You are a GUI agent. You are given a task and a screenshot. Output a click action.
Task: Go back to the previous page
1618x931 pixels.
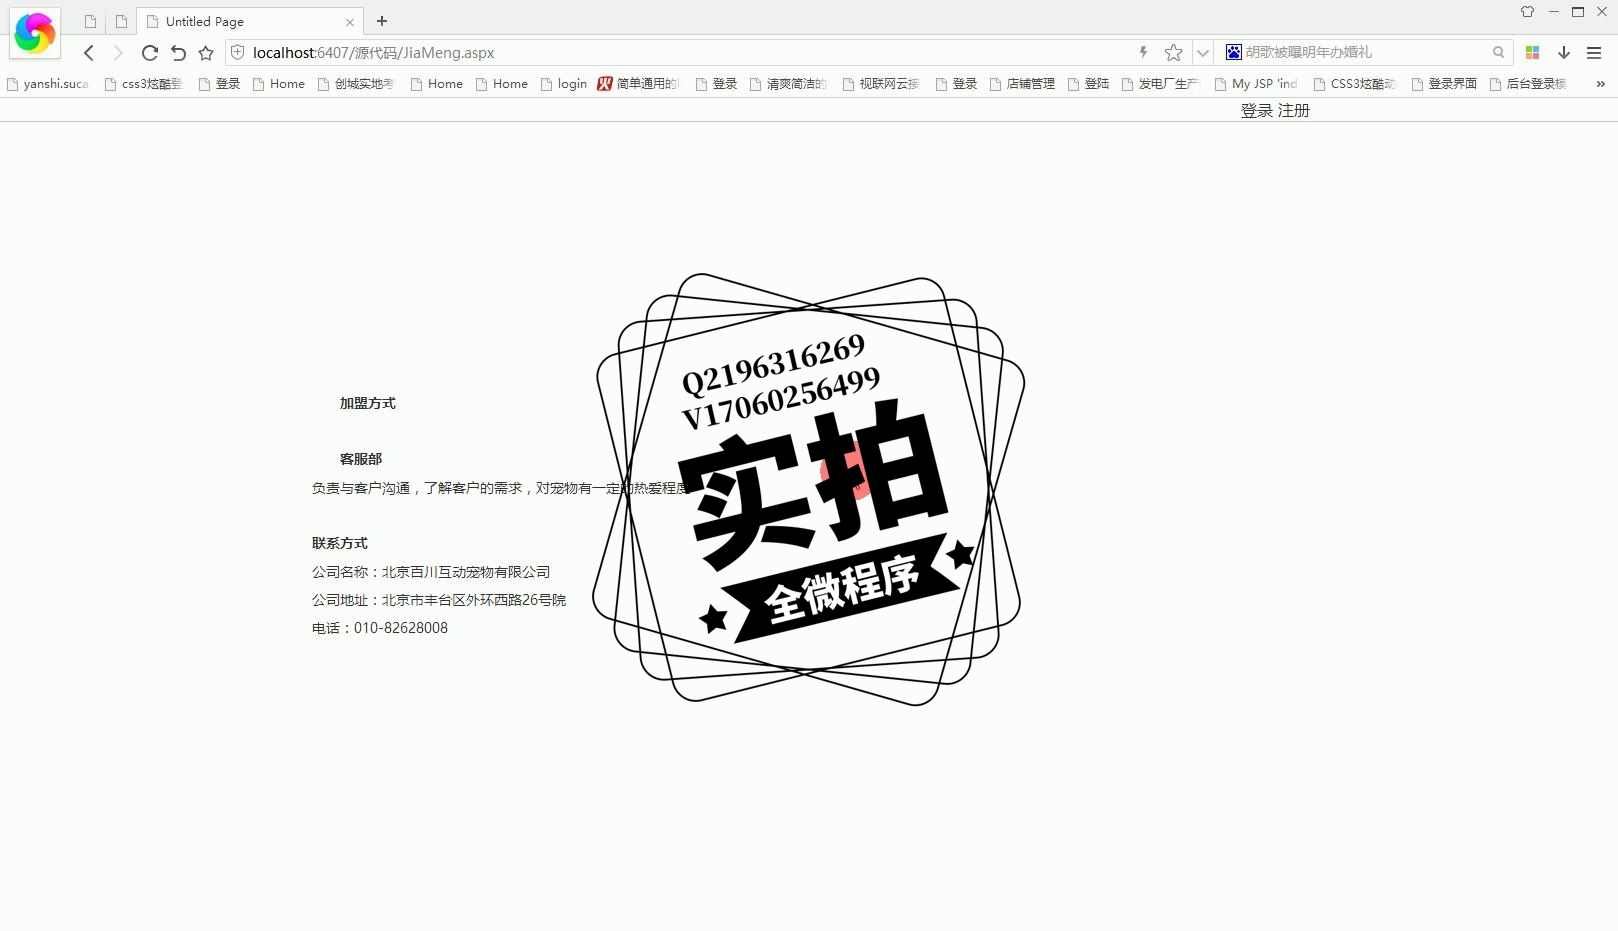[x=89, y=53]
